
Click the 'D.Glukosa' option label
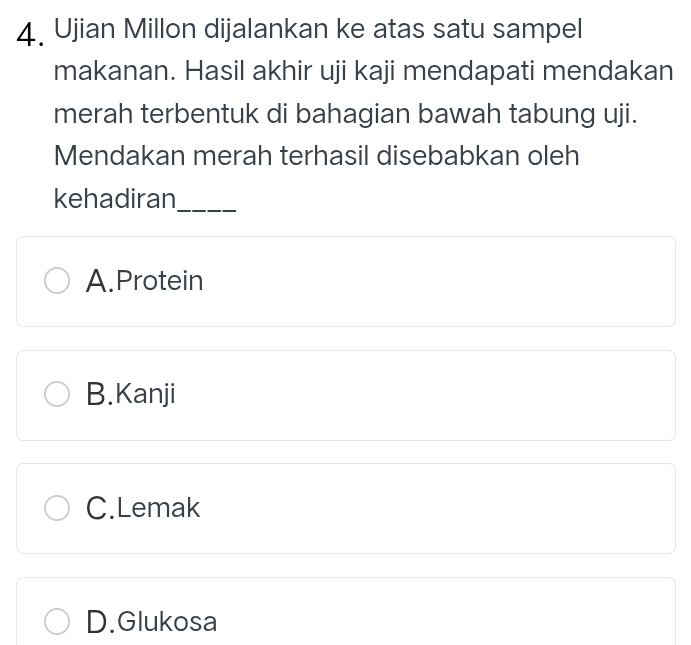[x=151, y=622]
